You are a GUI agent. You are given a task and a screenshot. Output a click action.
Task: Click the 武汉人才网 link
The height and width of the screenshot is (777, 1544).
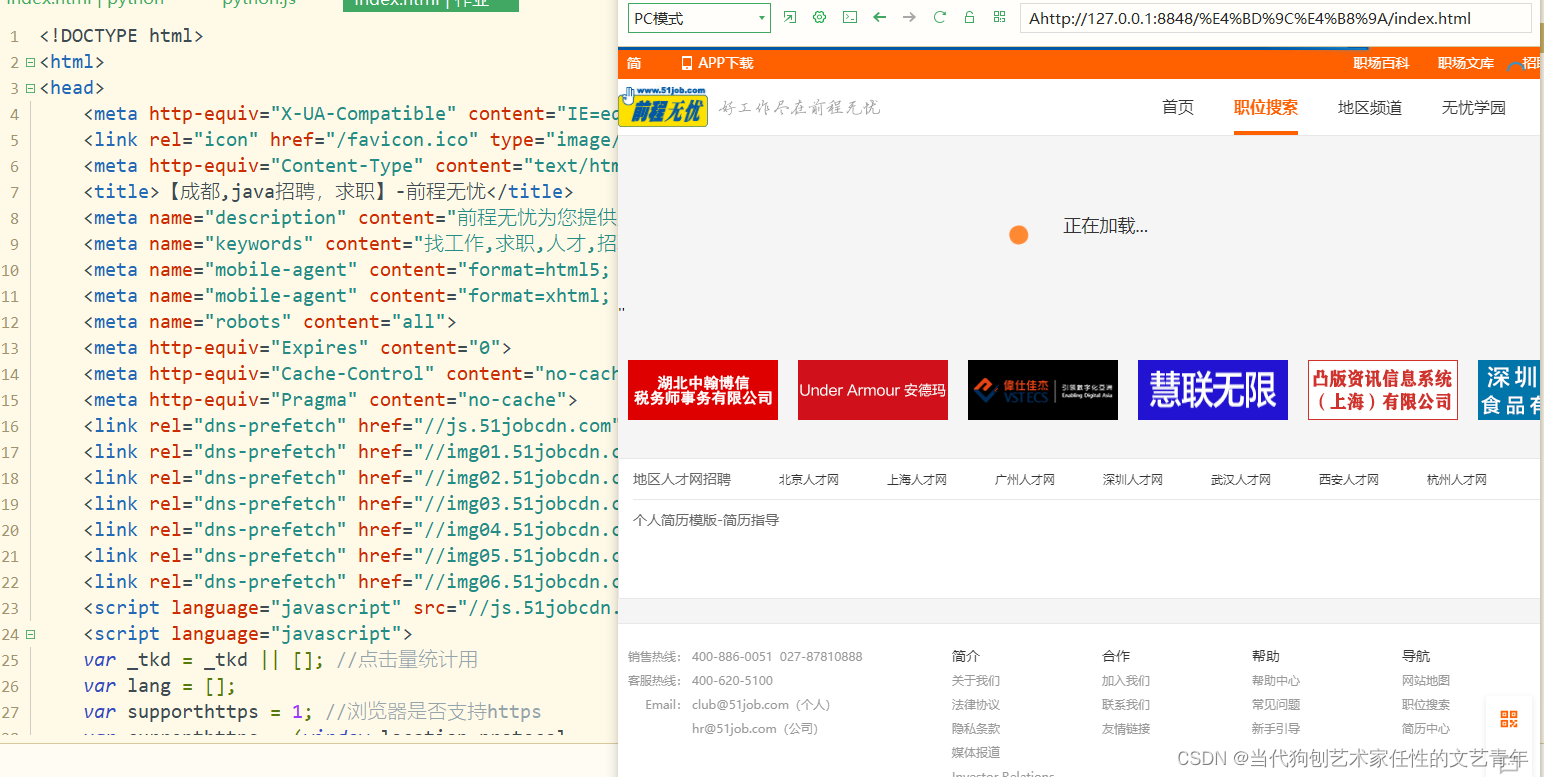tap(1241, 480)
